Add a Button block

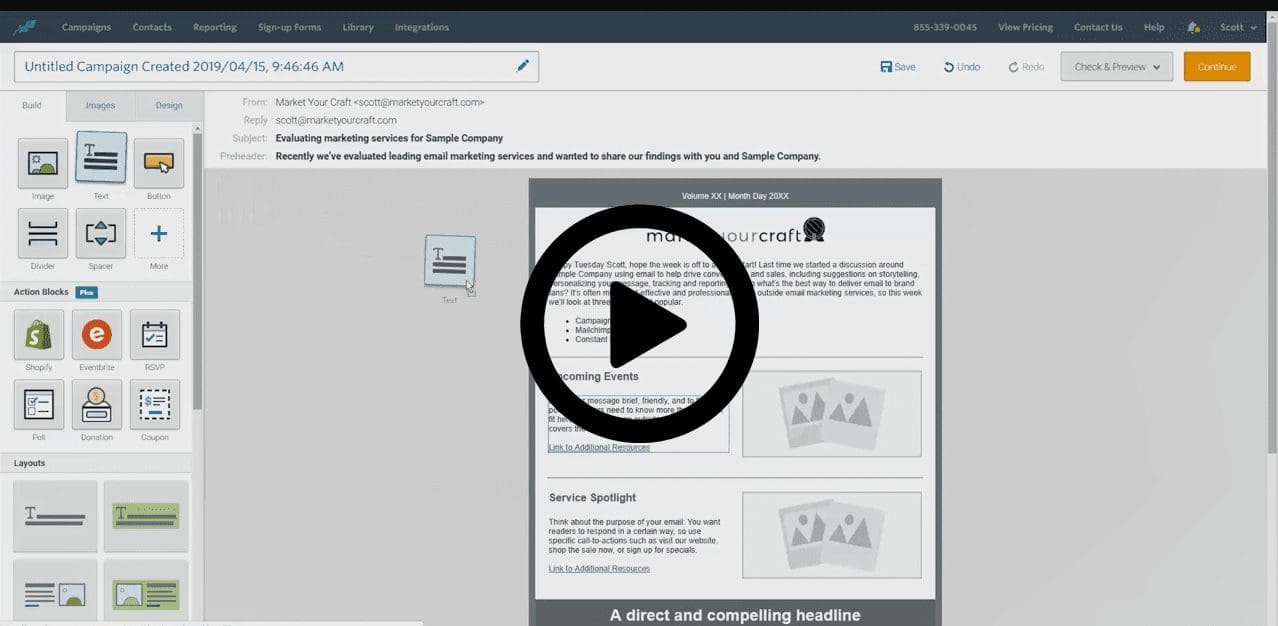click(158, 160)
